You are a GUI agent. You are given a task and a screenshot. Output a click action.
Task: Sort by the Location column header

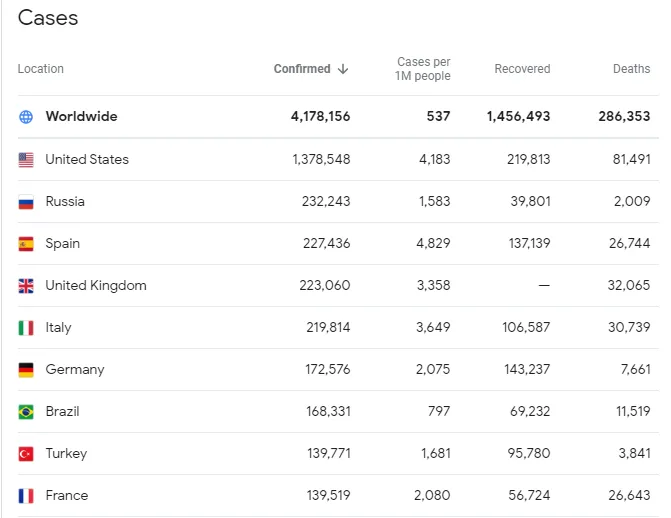(x=41, y=69)
